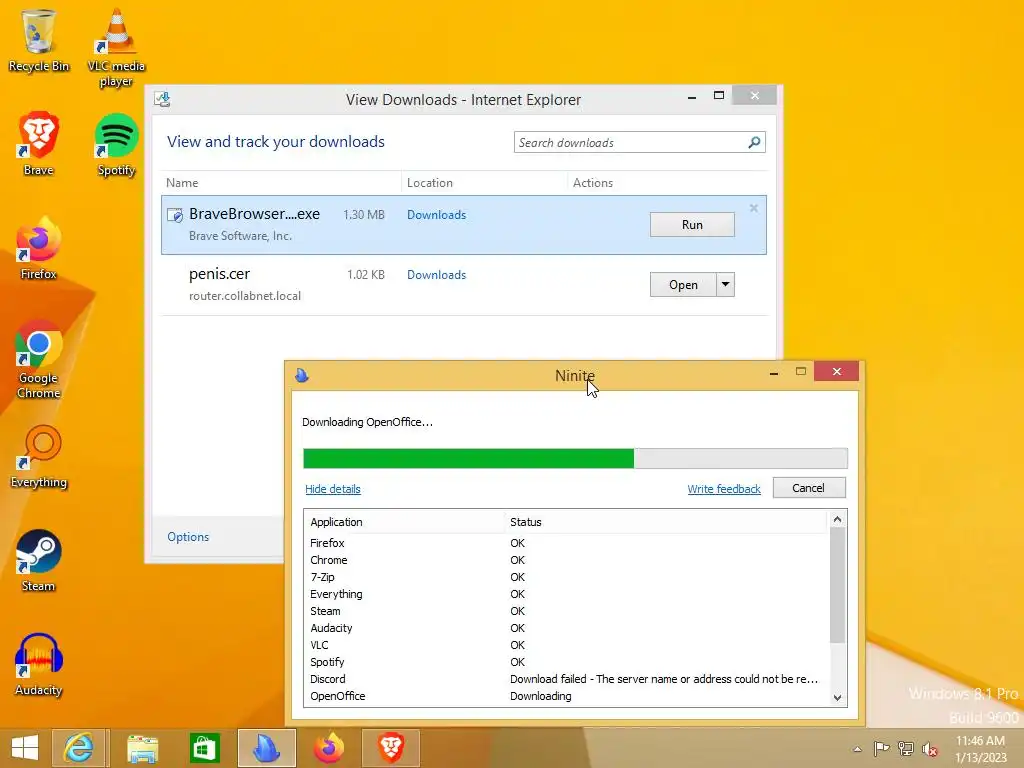This screenshot has height=768, width=1024.
Task: Select the Audacity row in Ninite list
Action: click(567, 628)
